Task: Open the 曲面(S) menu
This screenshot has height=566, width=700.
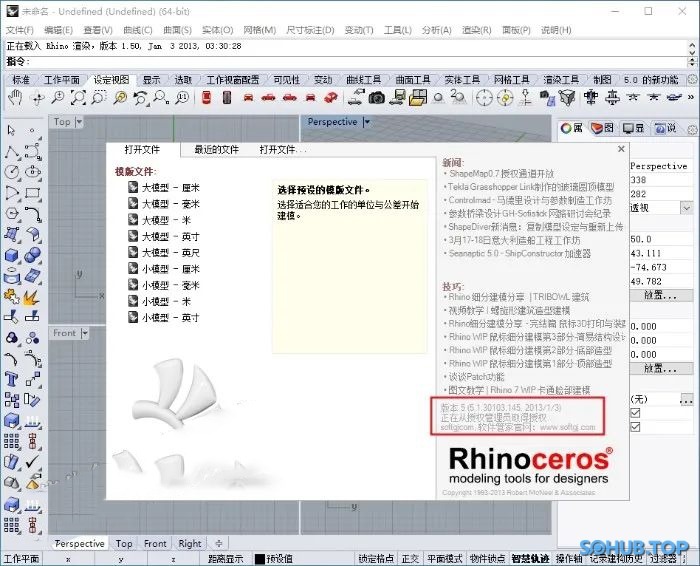Action: click(x=177, y=30)
